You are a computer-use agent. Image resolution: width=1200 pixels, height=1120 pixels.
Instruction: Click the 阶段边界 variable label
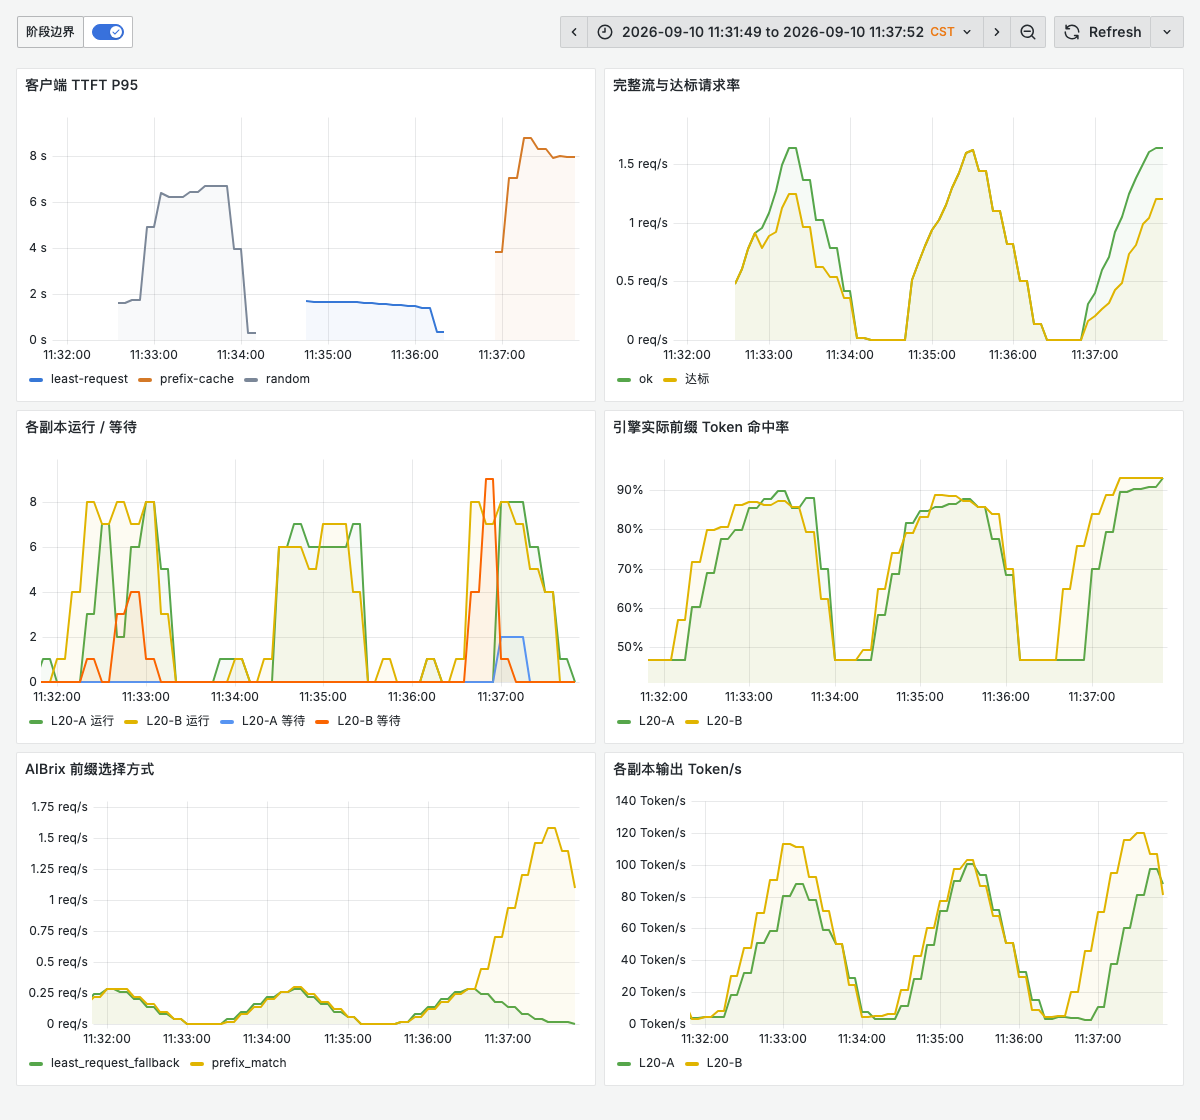tap(50, 32)
